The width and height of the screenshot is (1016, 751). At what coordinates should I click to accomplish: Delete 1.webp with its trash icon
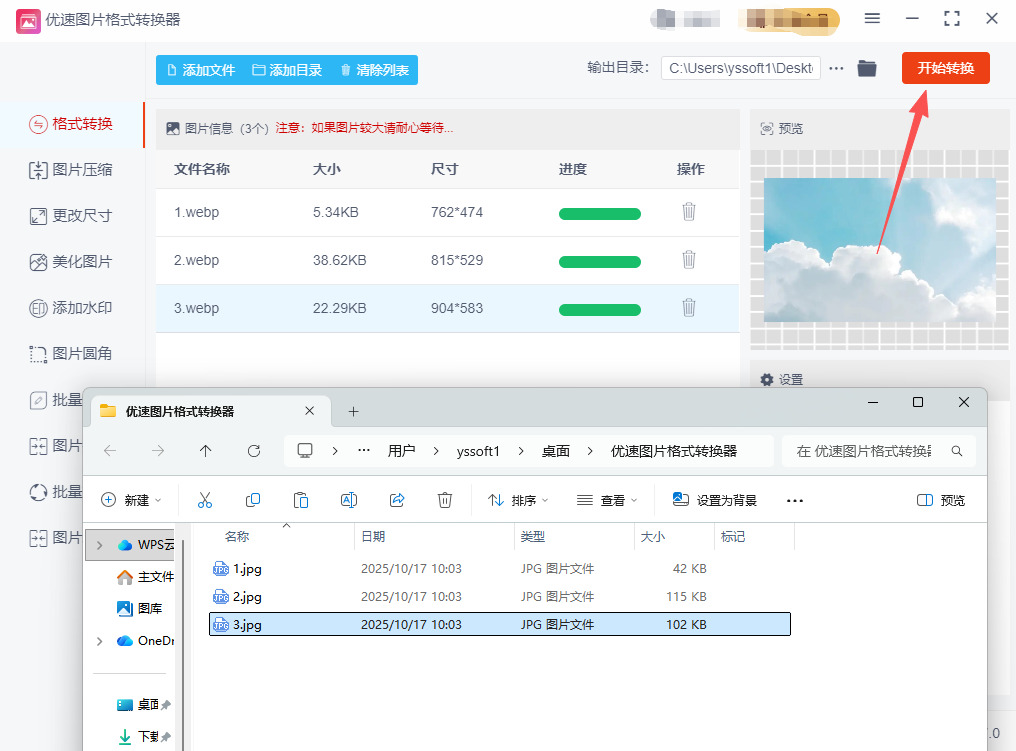[x=688, y=212]
